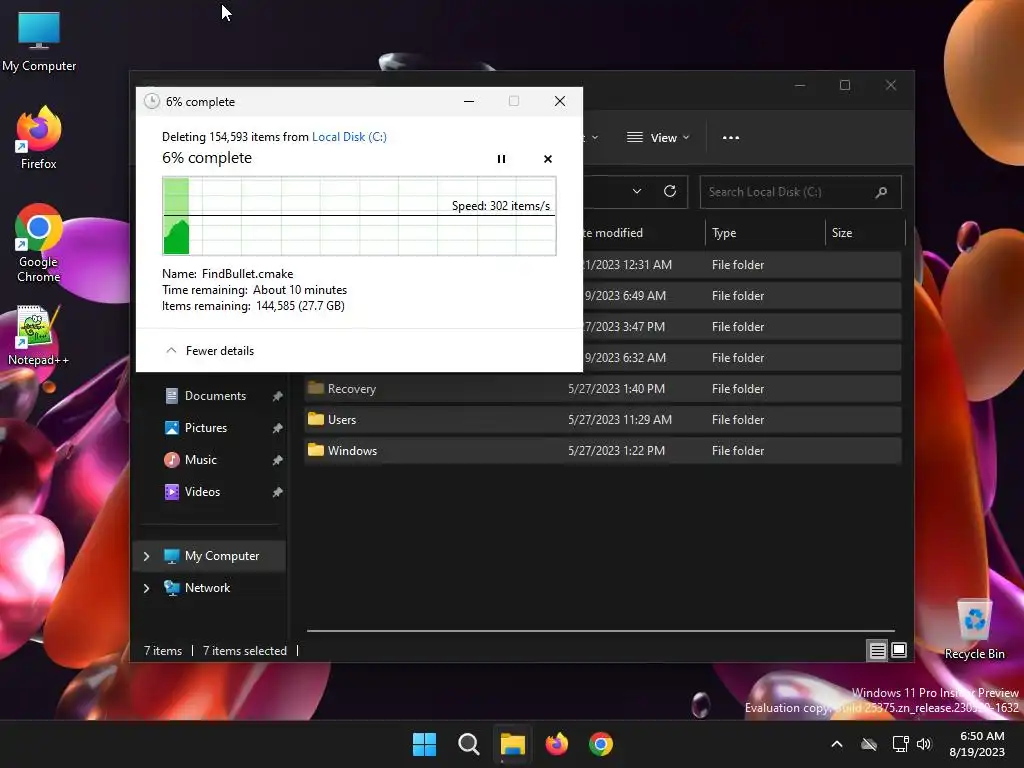Click File Explorer on the taskbar
Viewport: 1024px width, 768px height.
tap(513, 744)
